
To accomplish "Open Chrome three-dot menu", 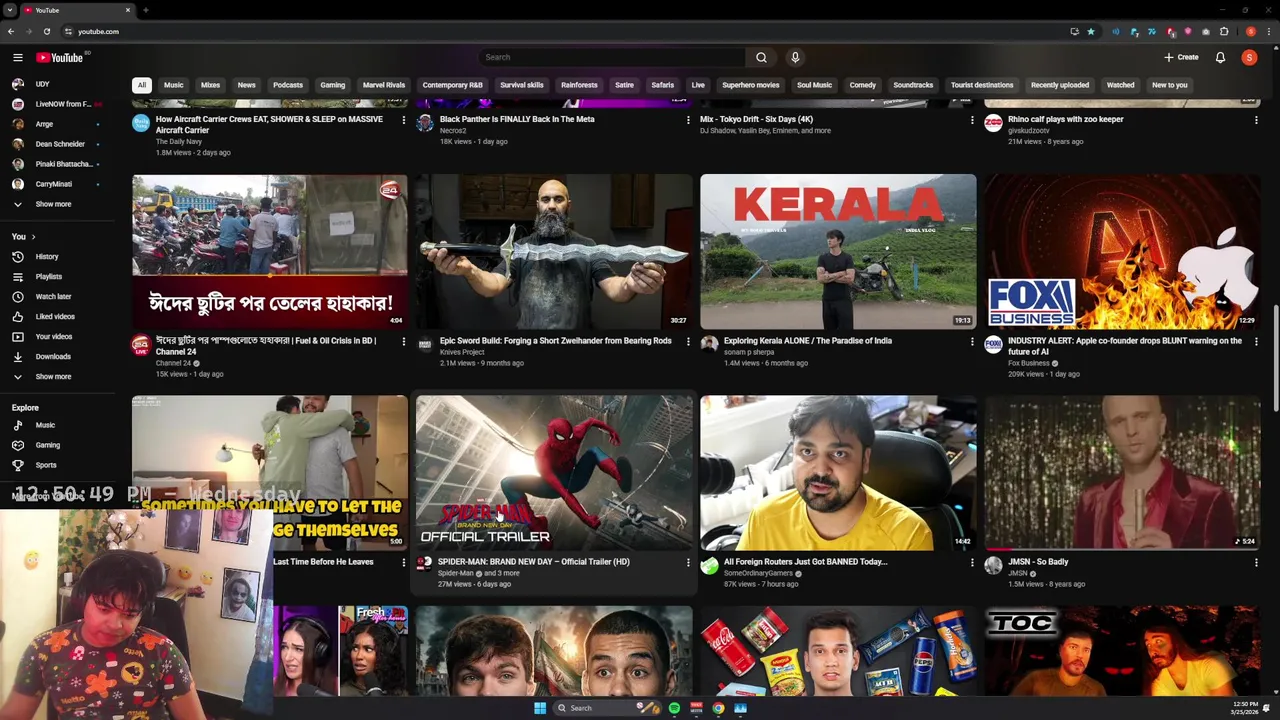I will click(1271, 31).
